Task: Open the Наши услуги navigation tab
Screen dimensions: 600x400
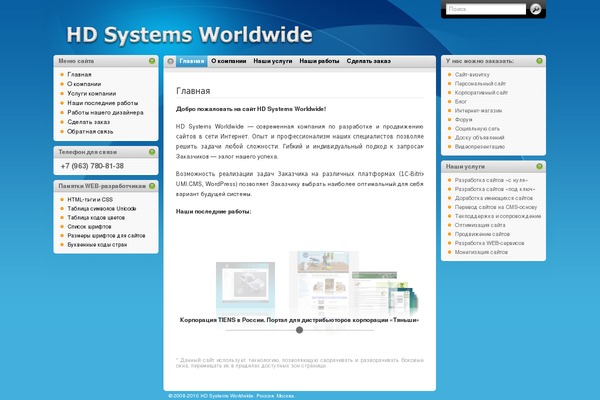Action: tap(273, 61)
